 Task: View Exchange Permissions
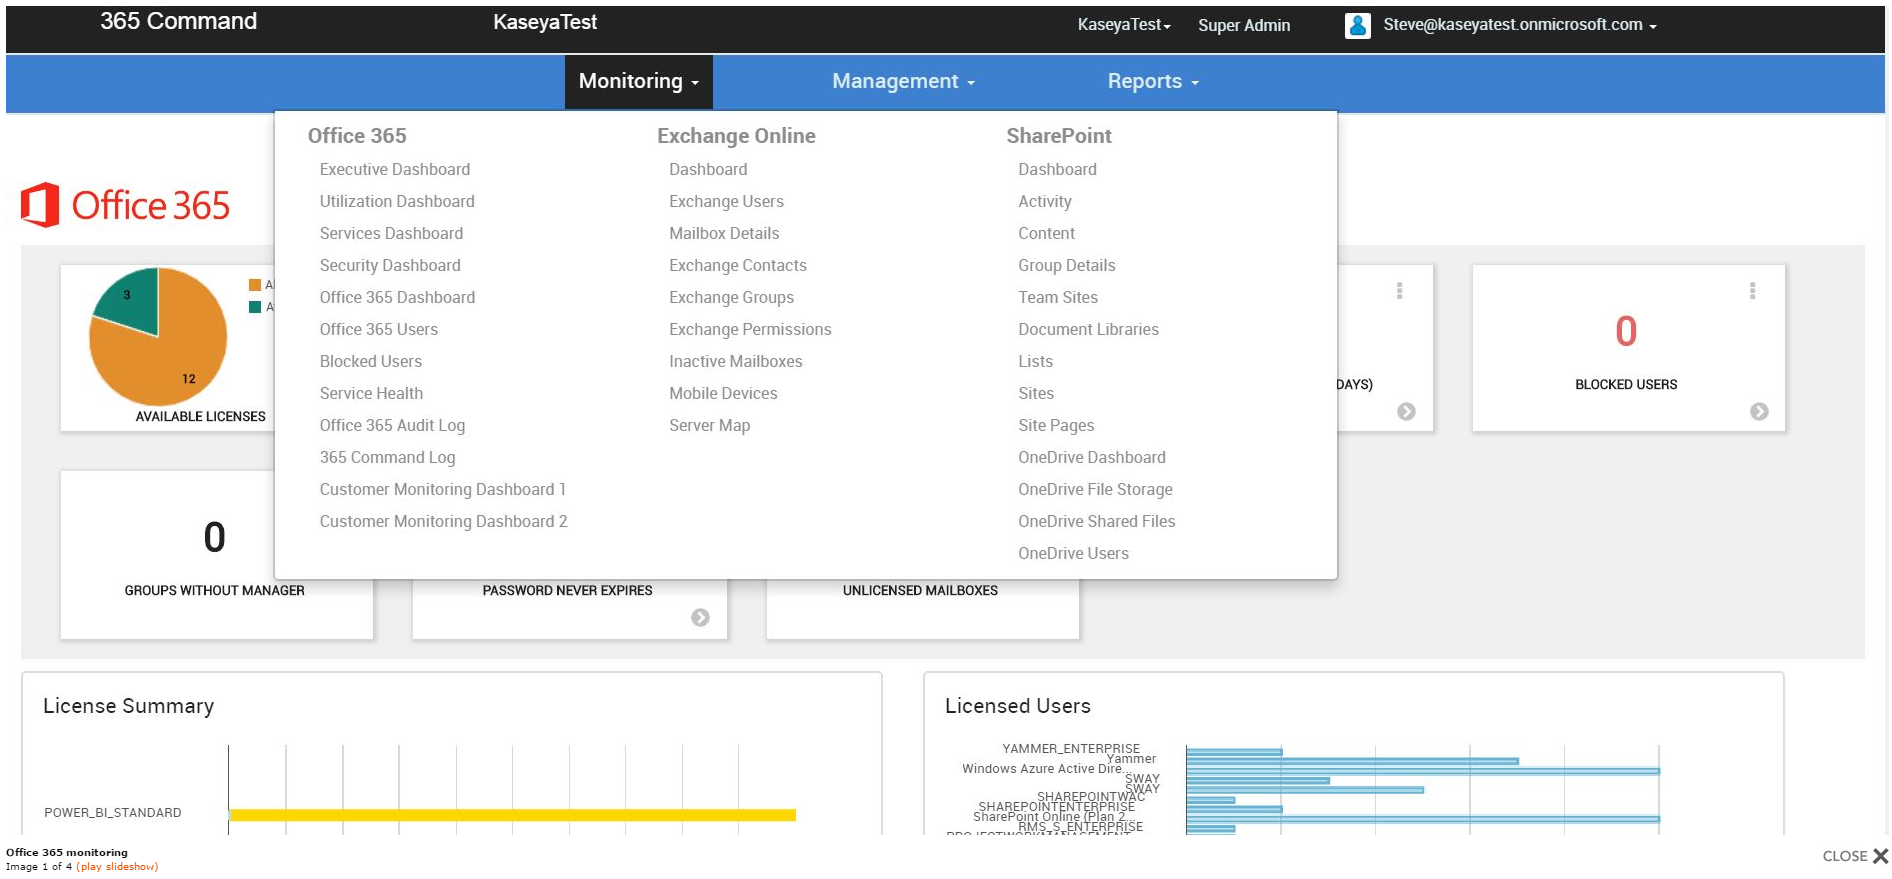pyautogui.click(x=750, y=330)
